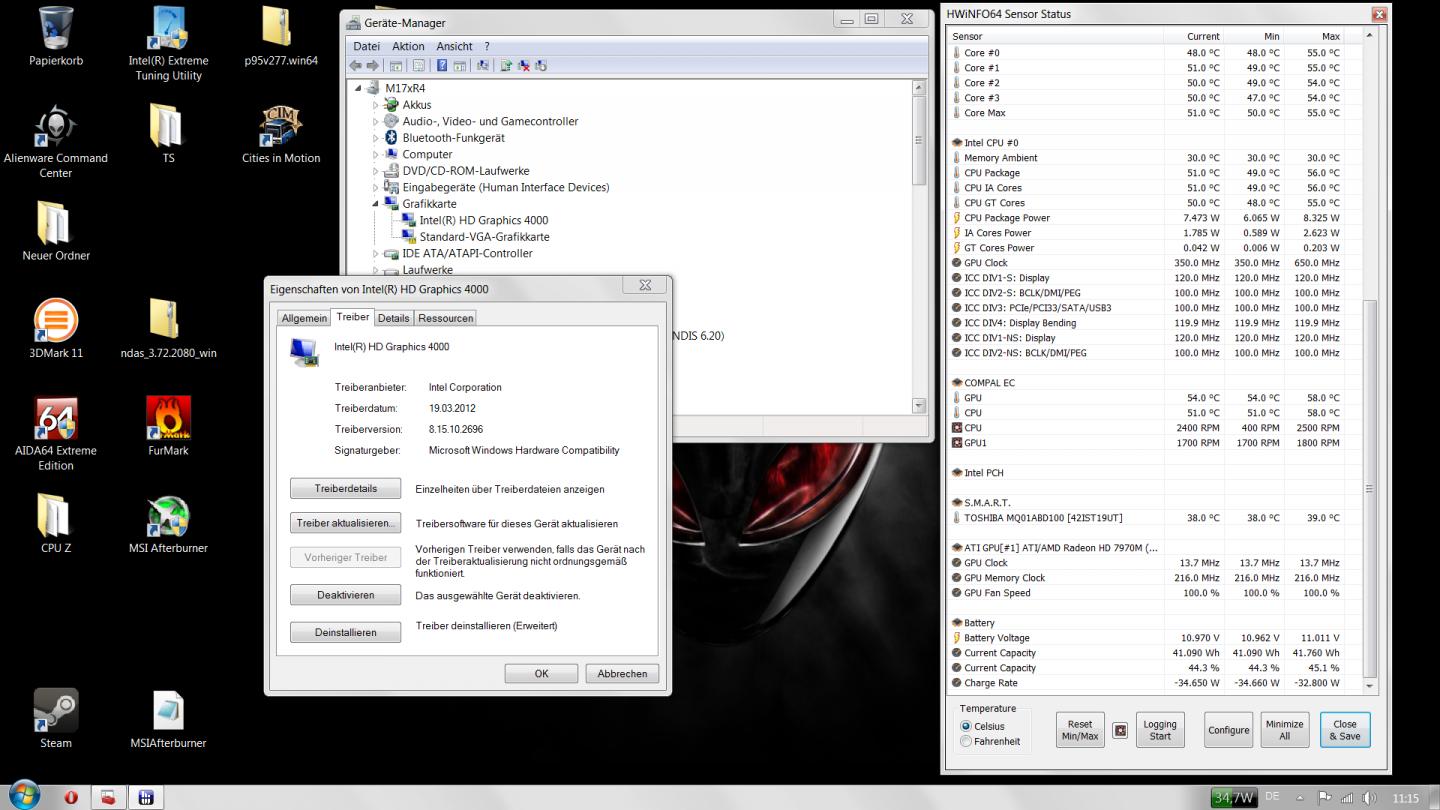Click uninstall device icon with red X
The width and height of the screenshot is (1440, 810).
coord(523,66)
